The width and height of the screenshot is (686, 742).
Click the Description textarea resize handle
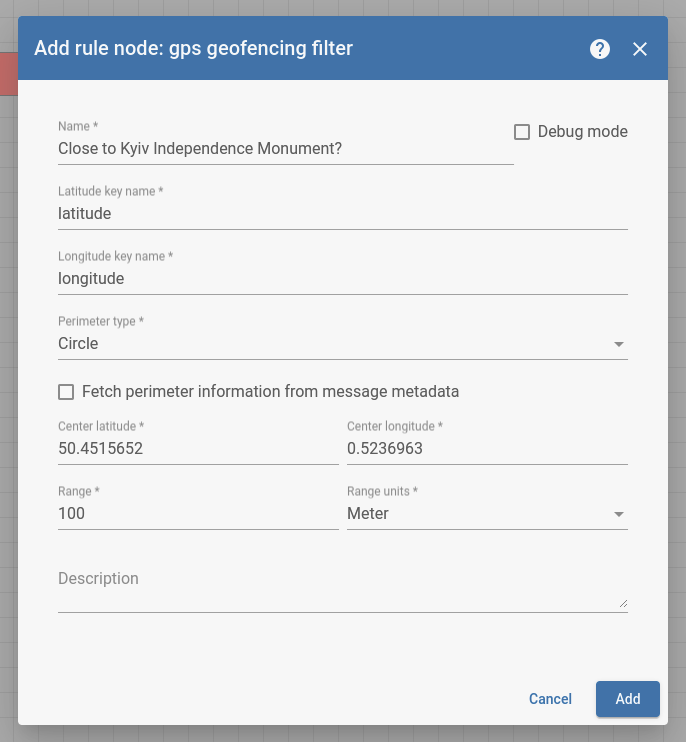(623, 603)
